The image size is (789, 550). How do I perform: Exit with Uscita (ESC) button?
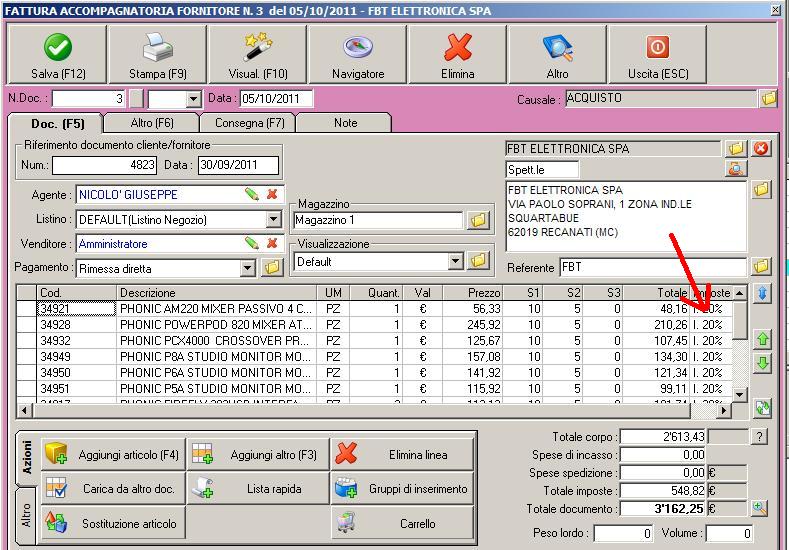point(658,55)
